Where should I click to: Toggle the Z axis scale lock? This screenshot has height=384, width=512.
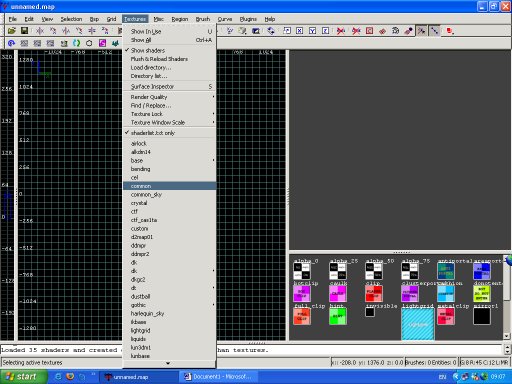click(x=325, y=31)
